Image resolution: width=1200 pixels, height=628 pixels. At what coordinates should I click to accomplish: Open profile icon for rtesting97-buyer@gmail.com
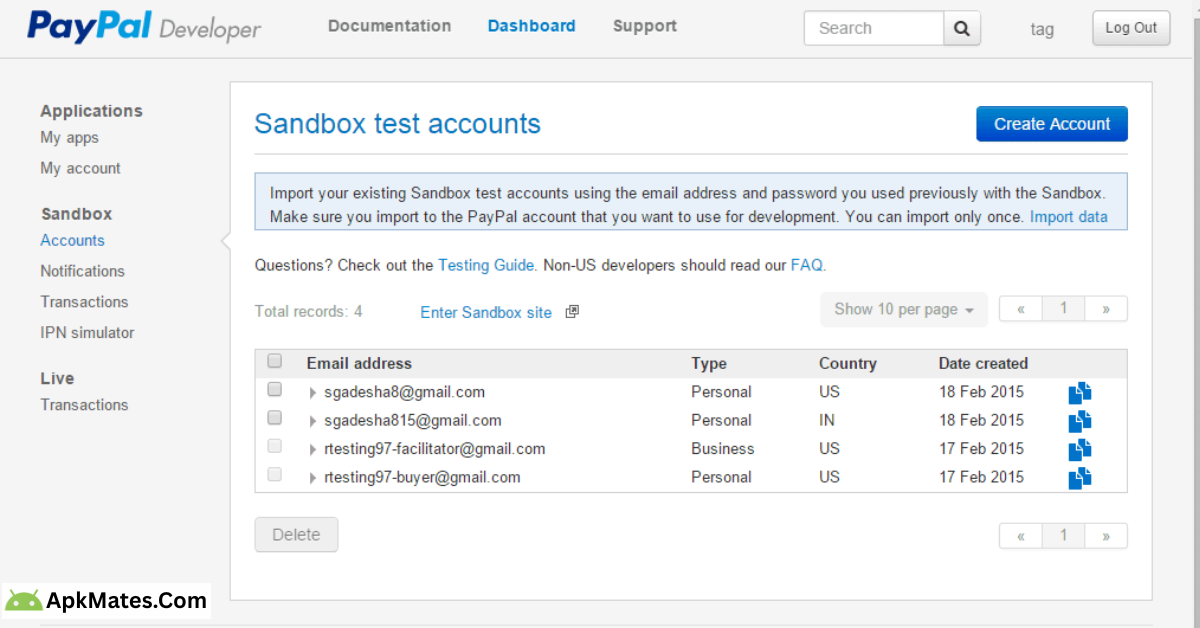click(x=1080, y=478)
